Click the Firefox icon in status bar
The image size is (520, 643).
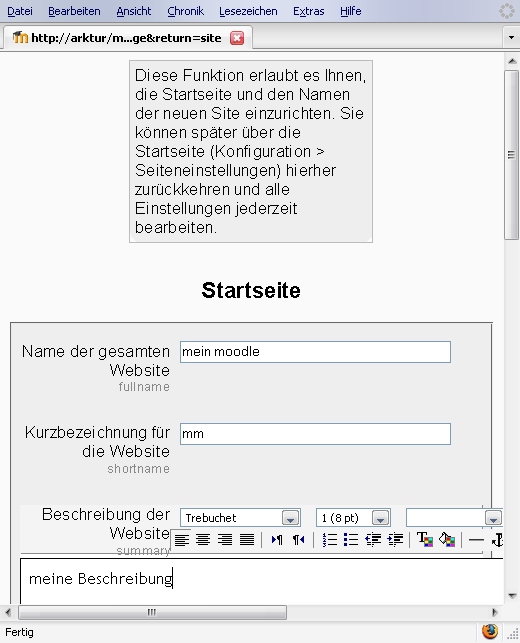click(x=490, y=631)
